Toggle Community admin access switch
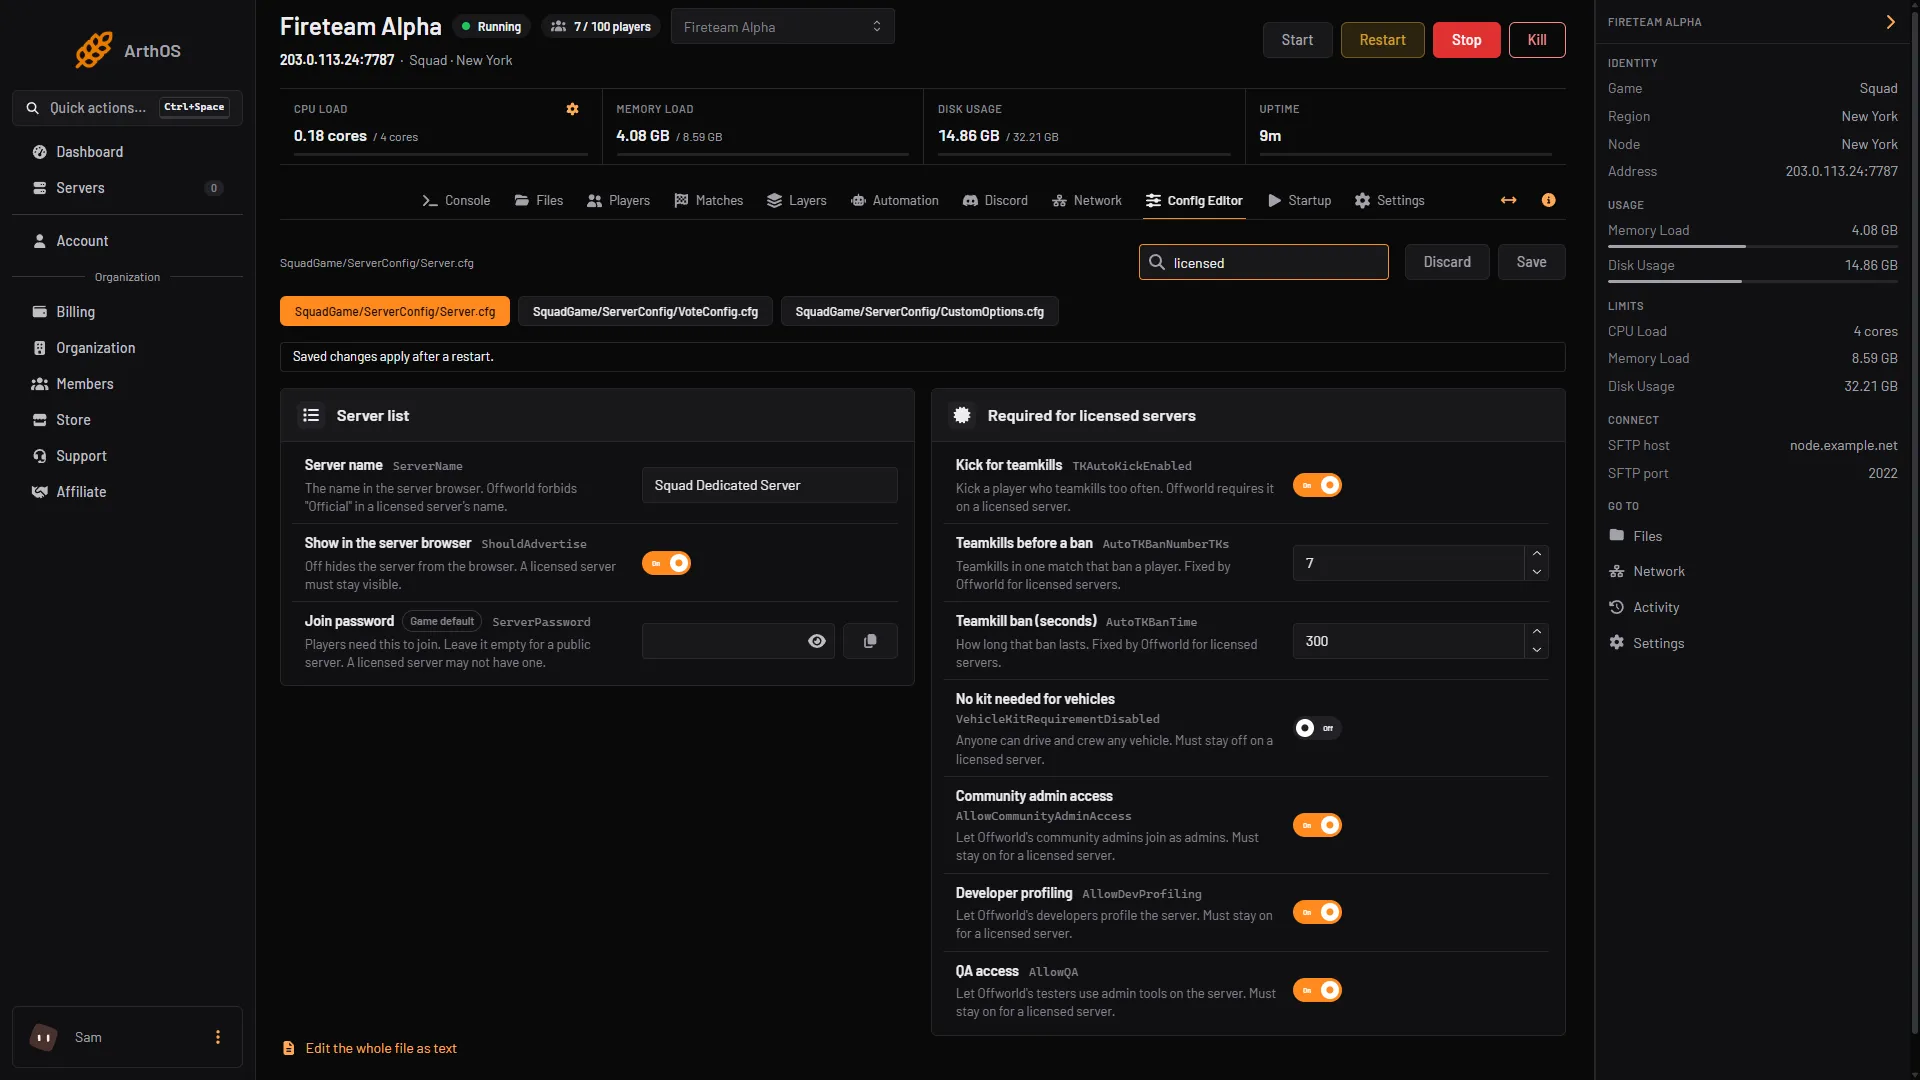1920x1080 pixels. point(1317,825)
